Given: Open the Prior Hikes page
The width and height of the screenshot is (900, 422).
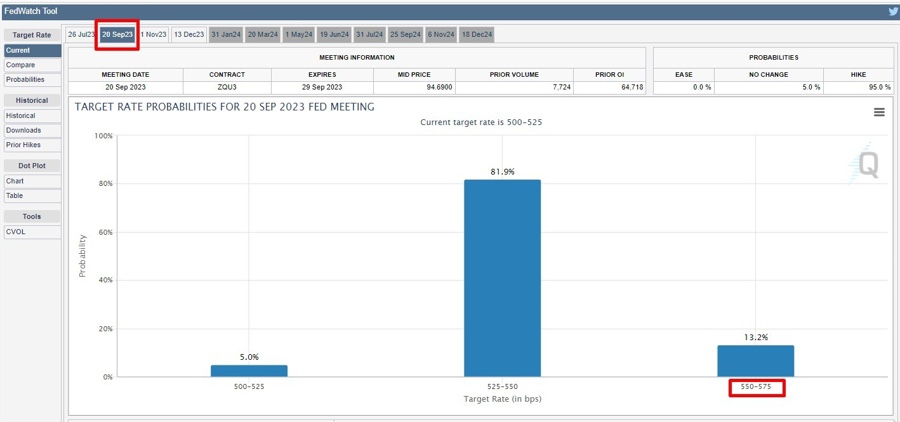Looking at the screenshot, I should [24, 145].
